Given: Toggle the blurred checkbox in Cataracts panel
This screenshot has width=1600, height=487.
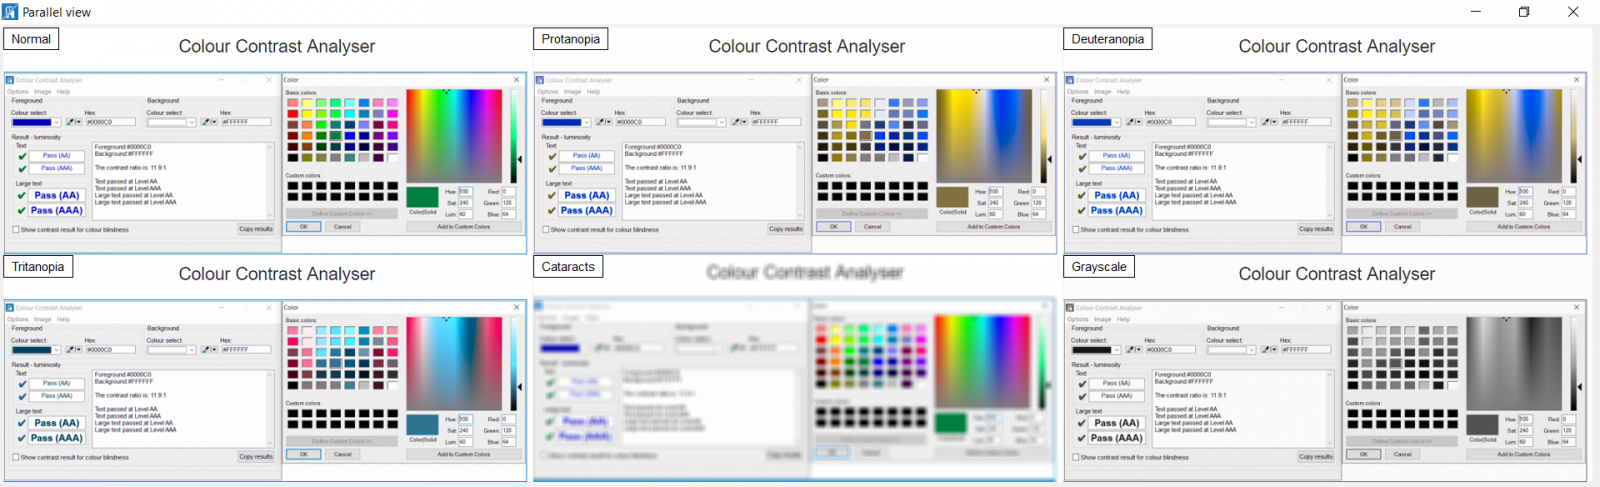Looking at the screenshot, I should click(546, 456).
